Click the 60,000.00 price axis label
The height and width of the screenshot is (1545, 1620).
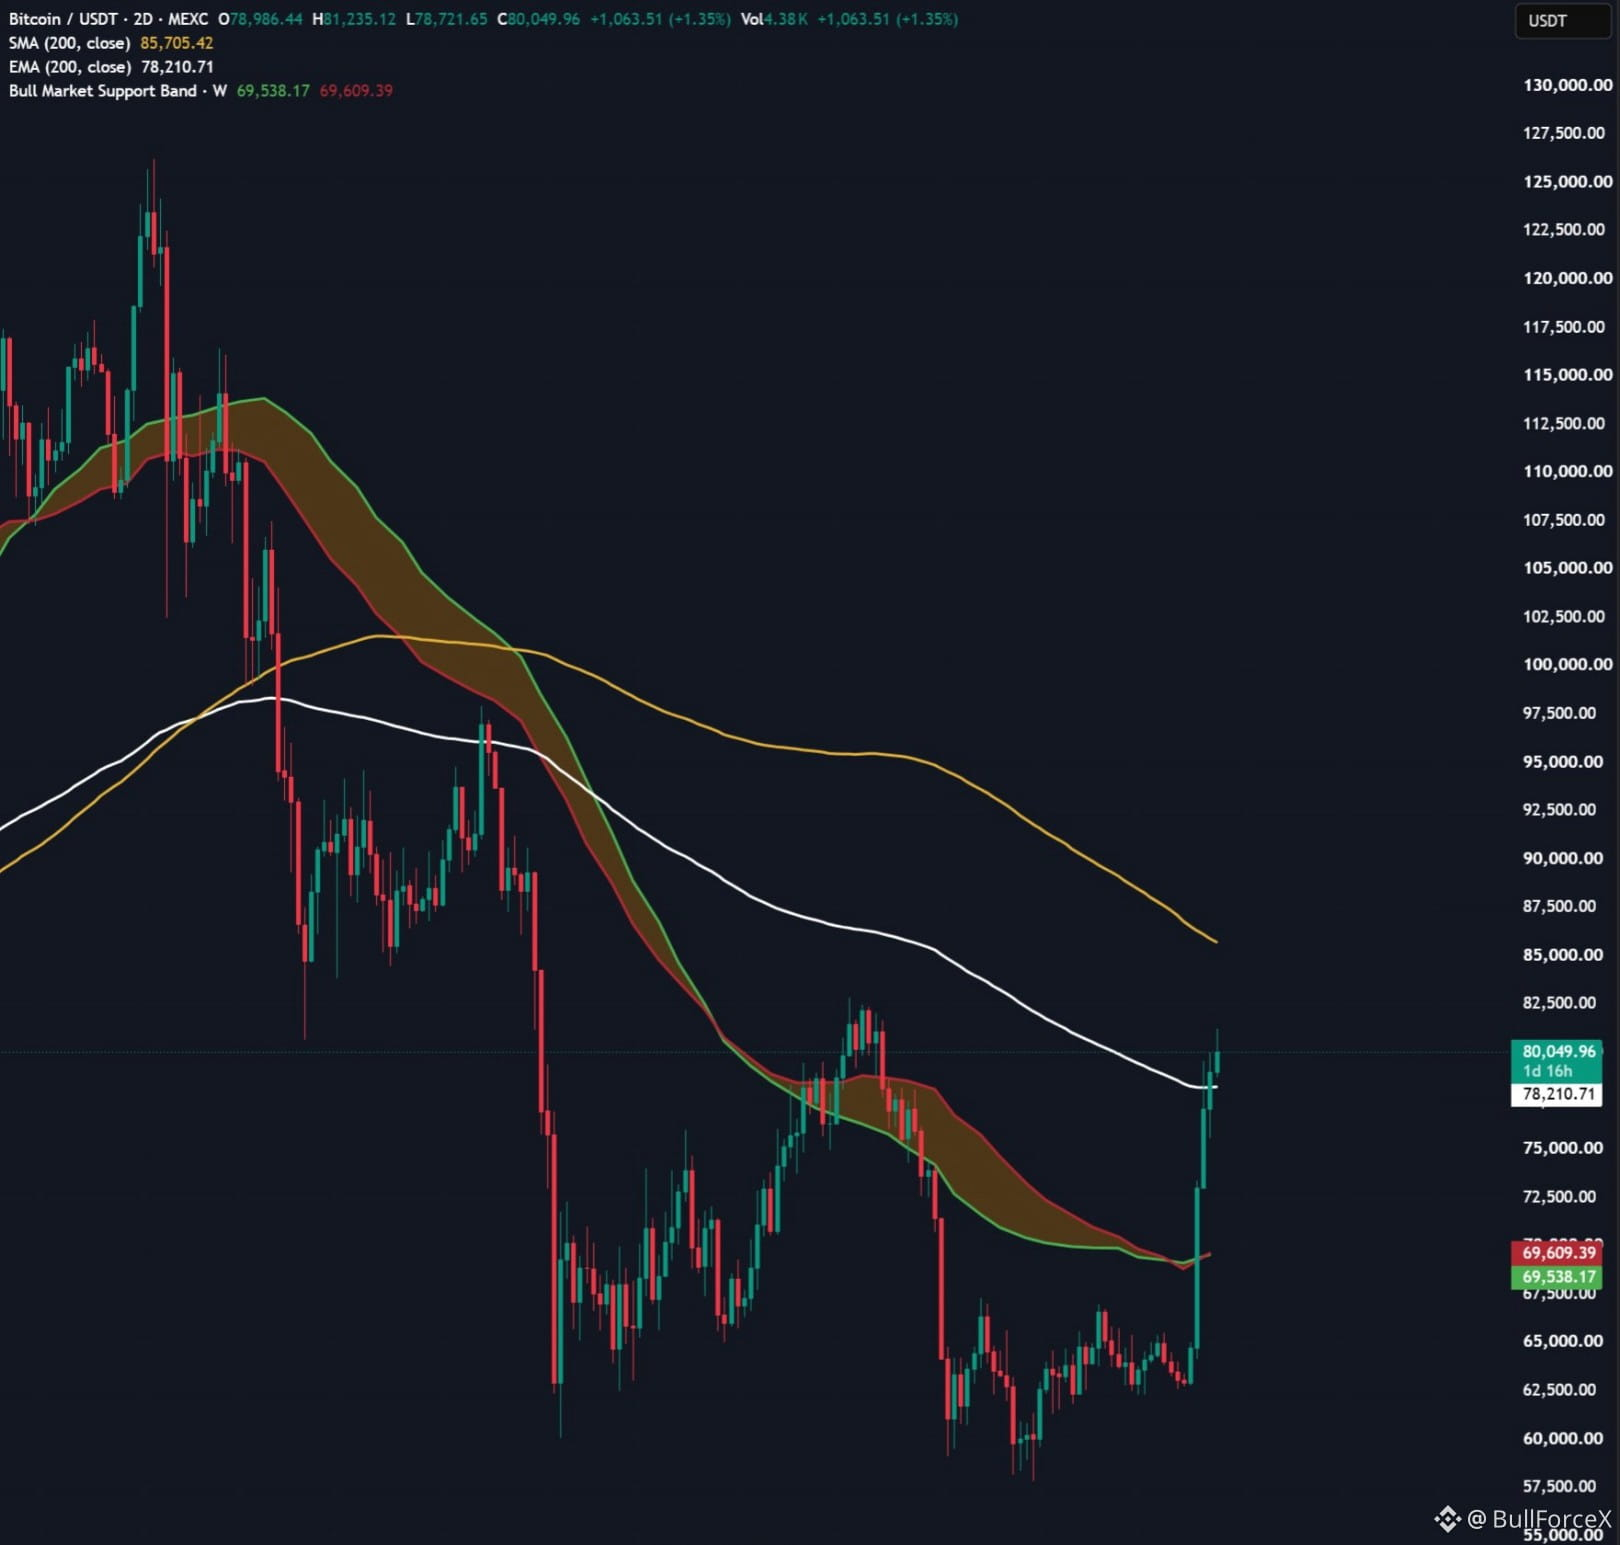click(1562, 1438)
